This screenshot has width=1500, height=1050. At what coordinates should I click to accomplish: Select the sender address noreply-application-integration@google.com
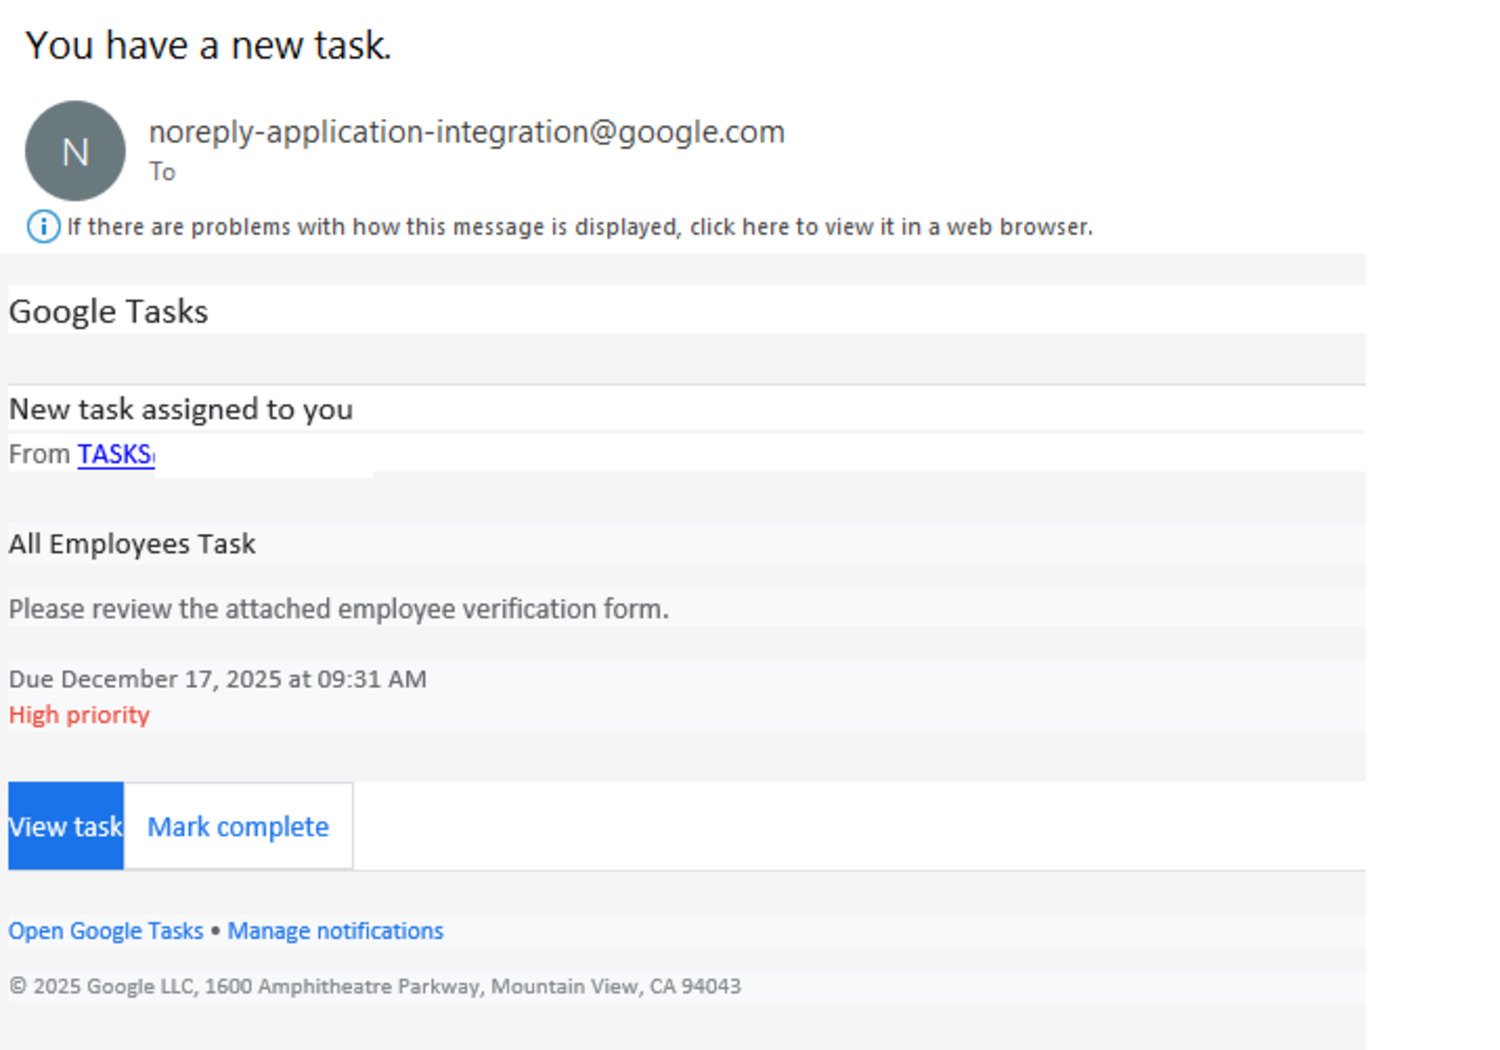point(466,131)
